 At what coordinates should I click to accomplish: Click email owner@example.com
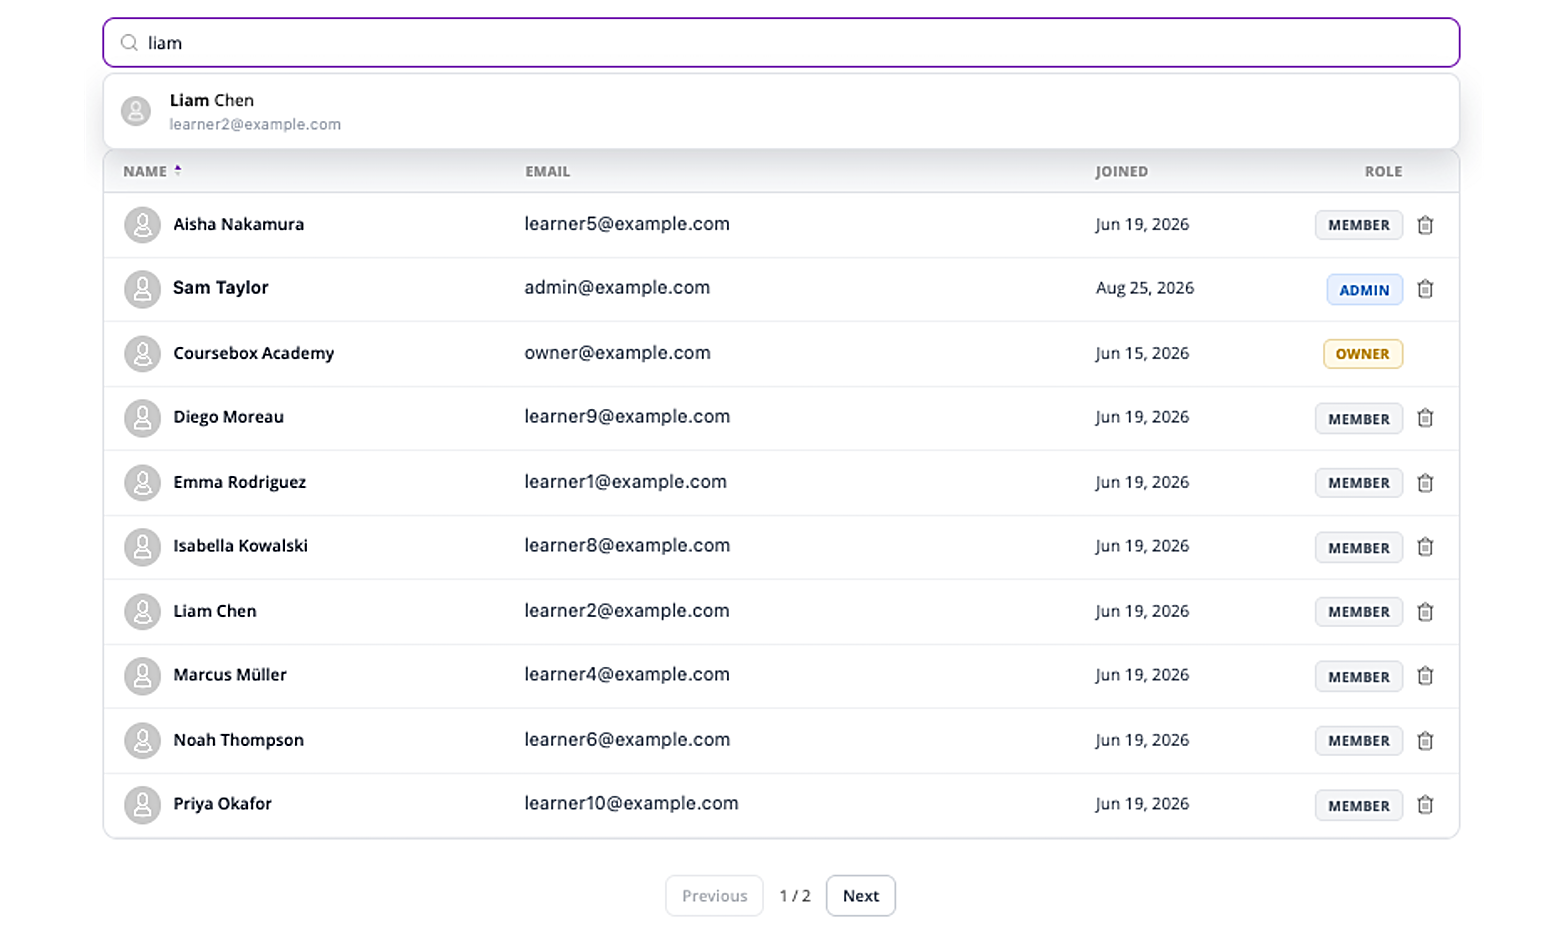tap(617, 353)
